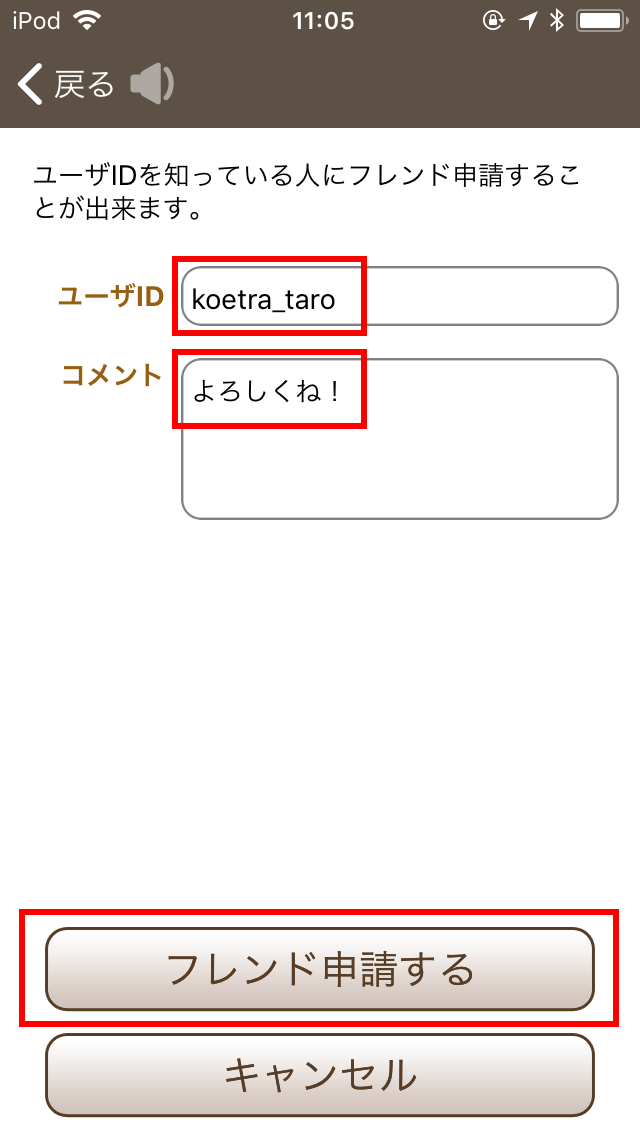The width and height of the screenshot is (640, 1136).
Task: Tap the koetra_taro text in field
Action: [263, 299]
